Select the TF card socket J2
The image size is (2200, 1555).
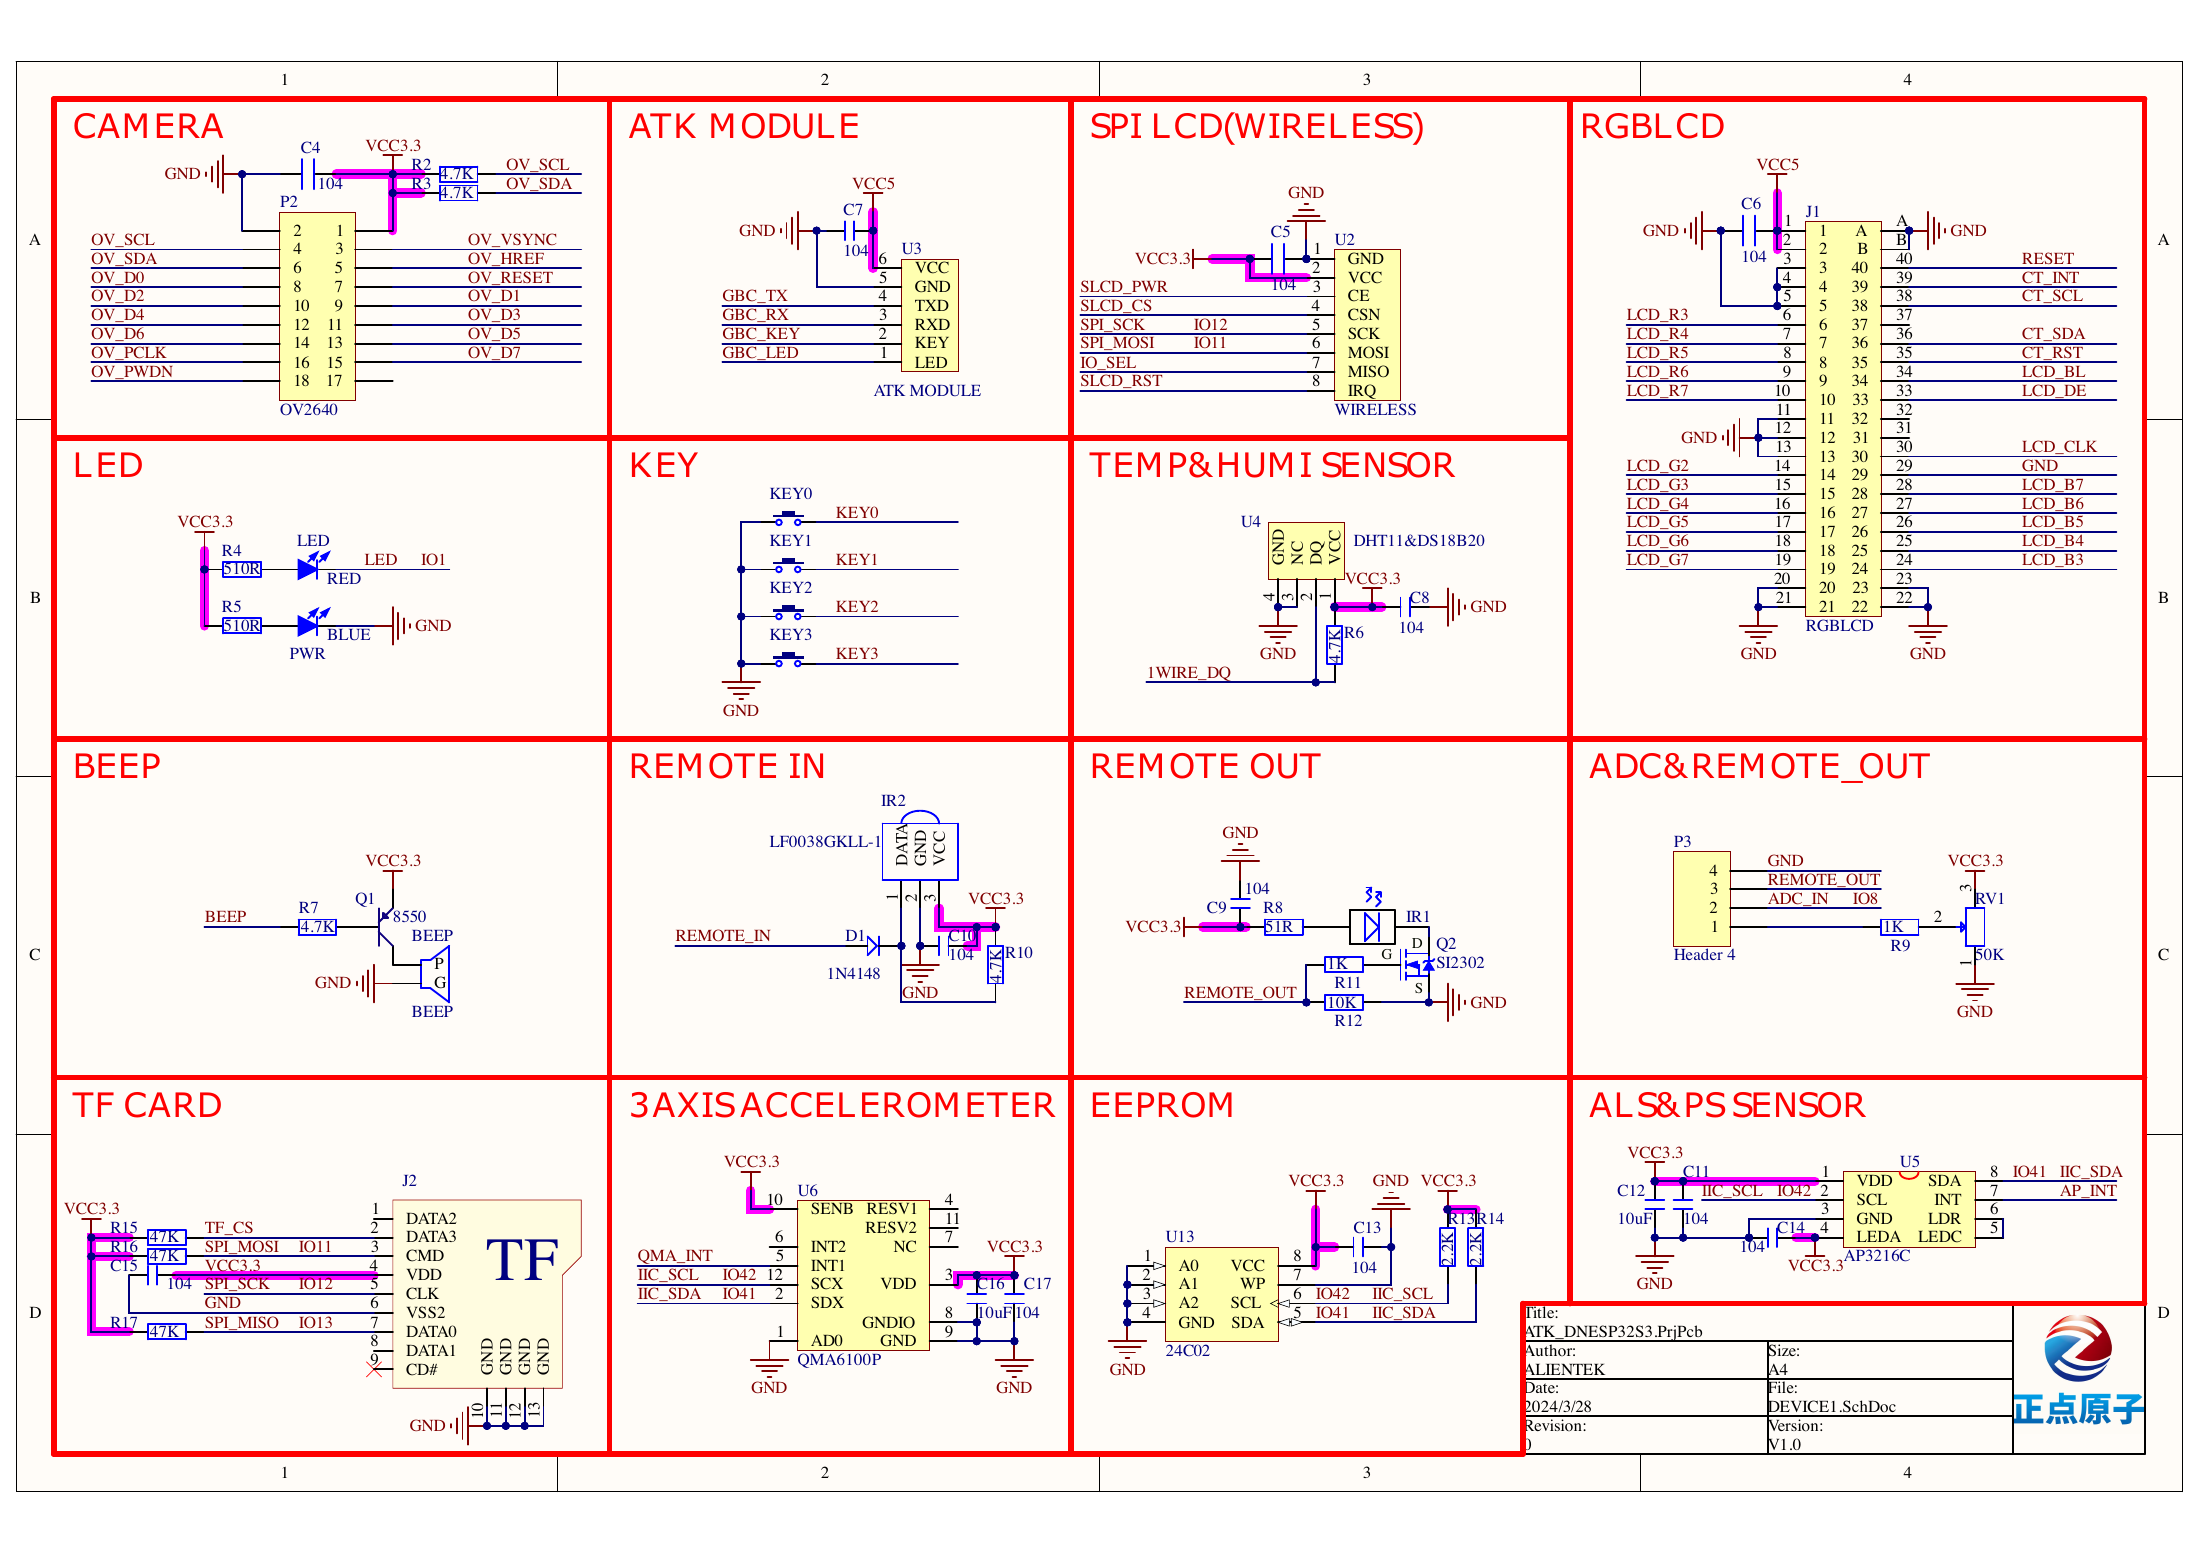click(486, 1294)
